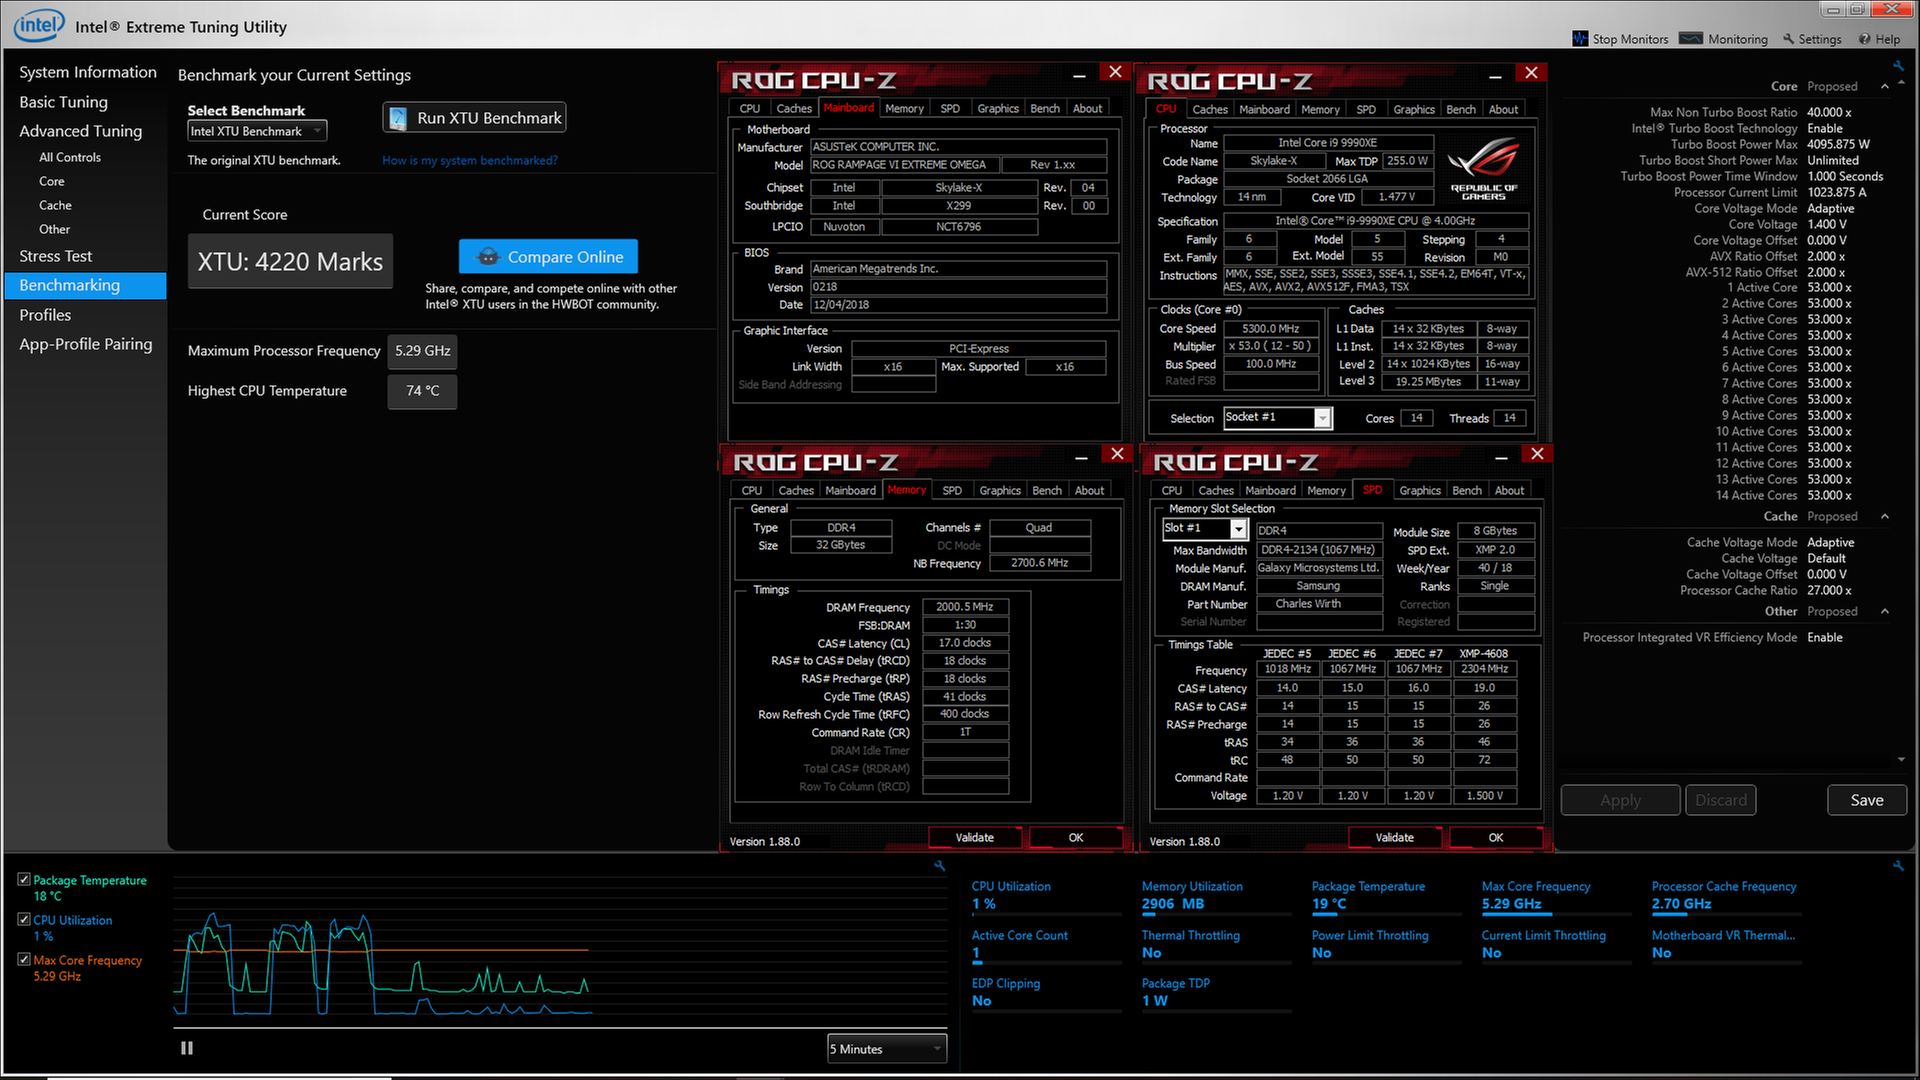This screenshot has width=1920, height=1080.
Task: Click the Run XTU Benchmark icon
Action: click(398, 118)
